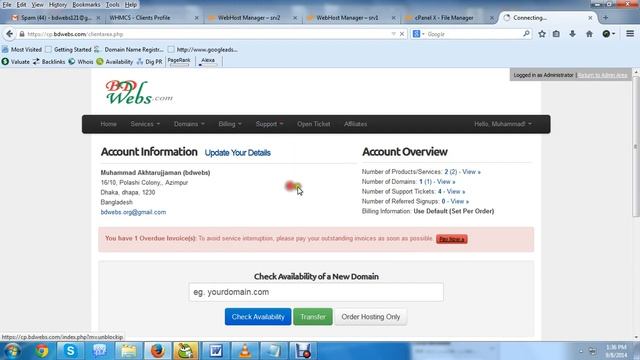The height and width of the screenshot is (360, 640).
Task: Open Domain Name Registr... bookmark
Action: (129, 49)
